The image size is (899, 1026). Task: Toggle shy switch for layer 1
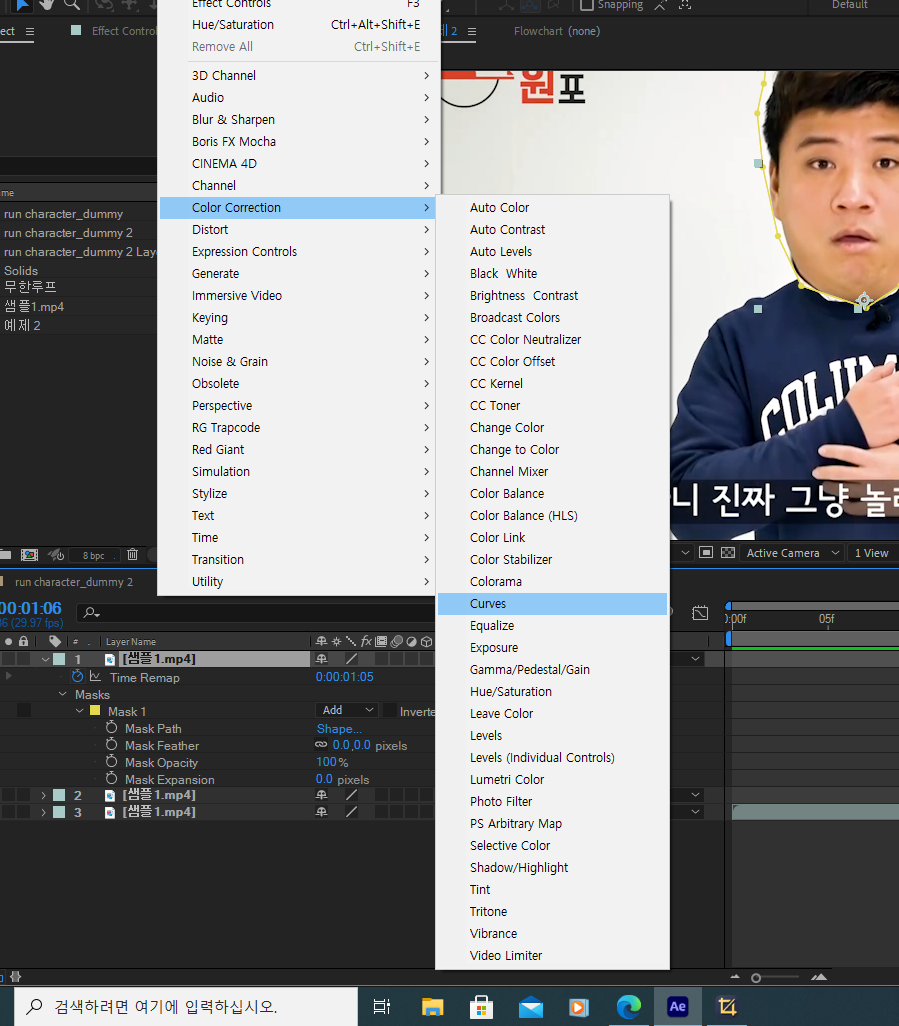(321, 660)
